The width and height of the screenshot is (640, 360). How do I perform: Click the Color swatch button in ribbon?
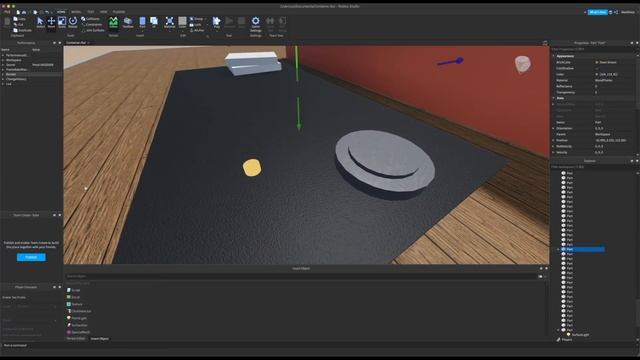pos(182,21)
